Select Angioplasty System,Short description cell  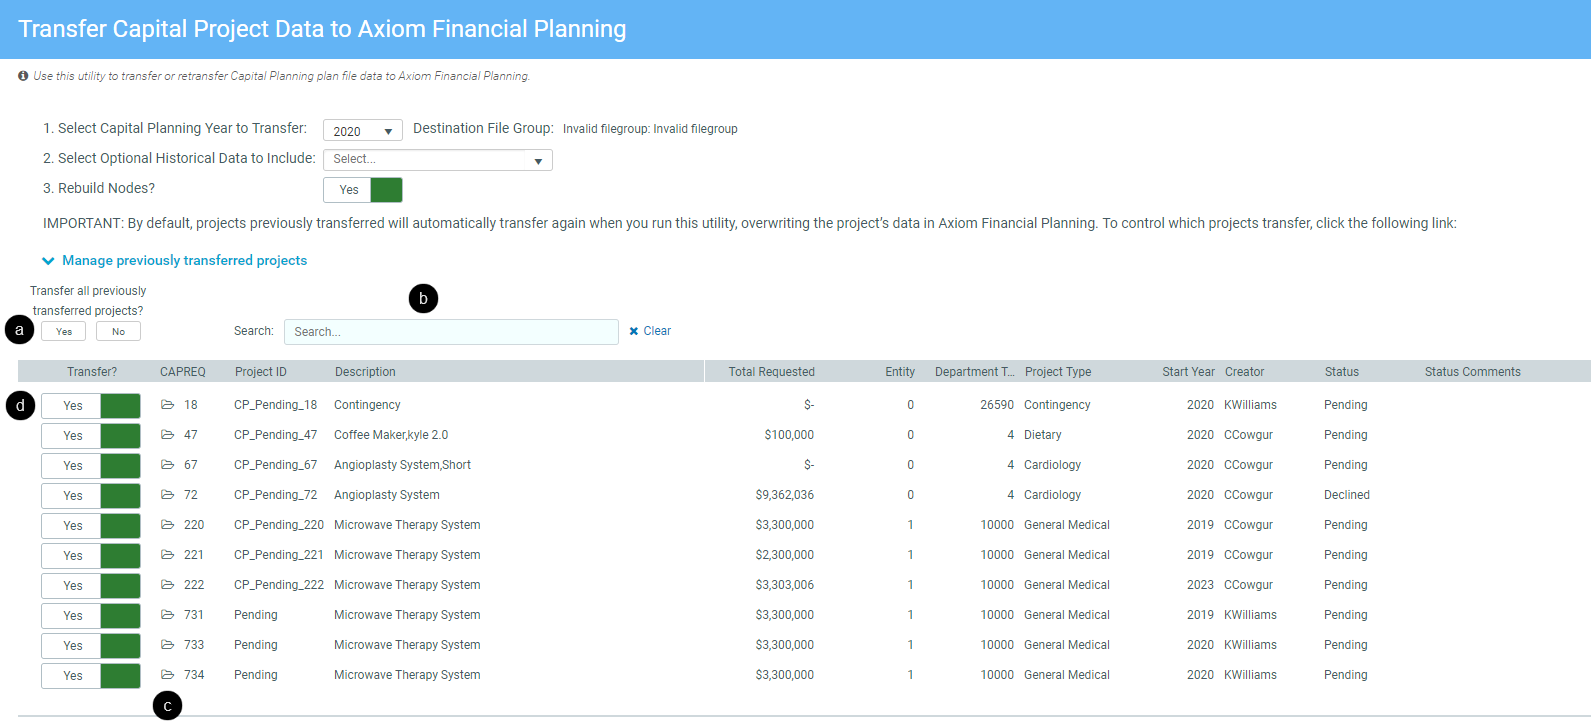402,465
